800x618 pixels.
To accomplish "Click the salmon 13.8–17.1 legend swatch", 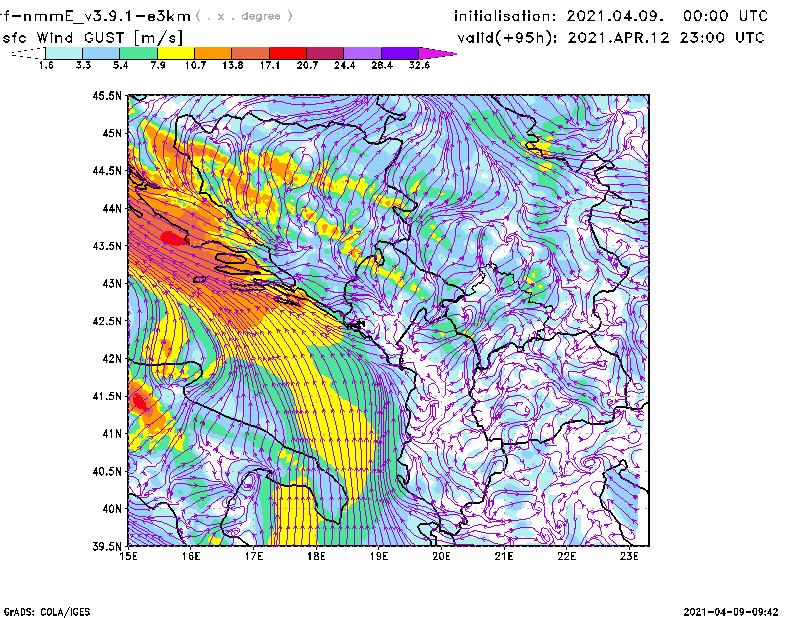I will [251, 53].
